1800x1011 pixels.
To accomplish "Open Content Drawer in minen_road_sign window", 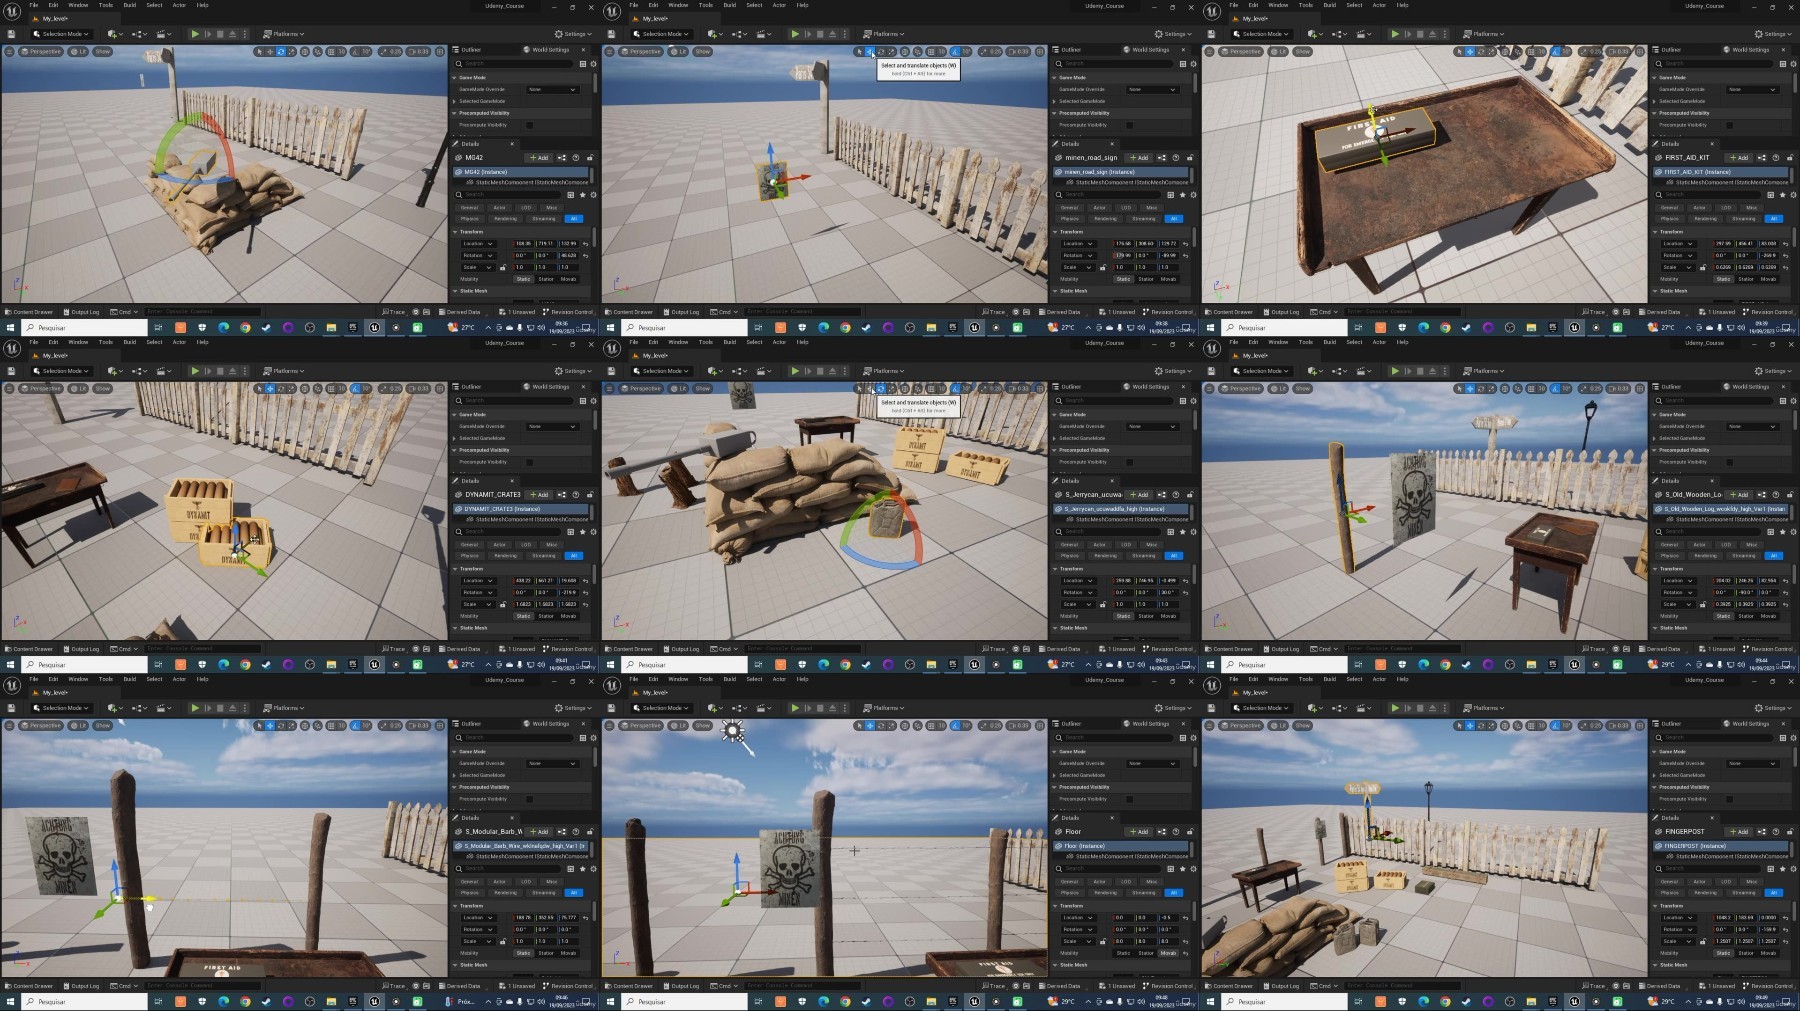I will point(630,311).
